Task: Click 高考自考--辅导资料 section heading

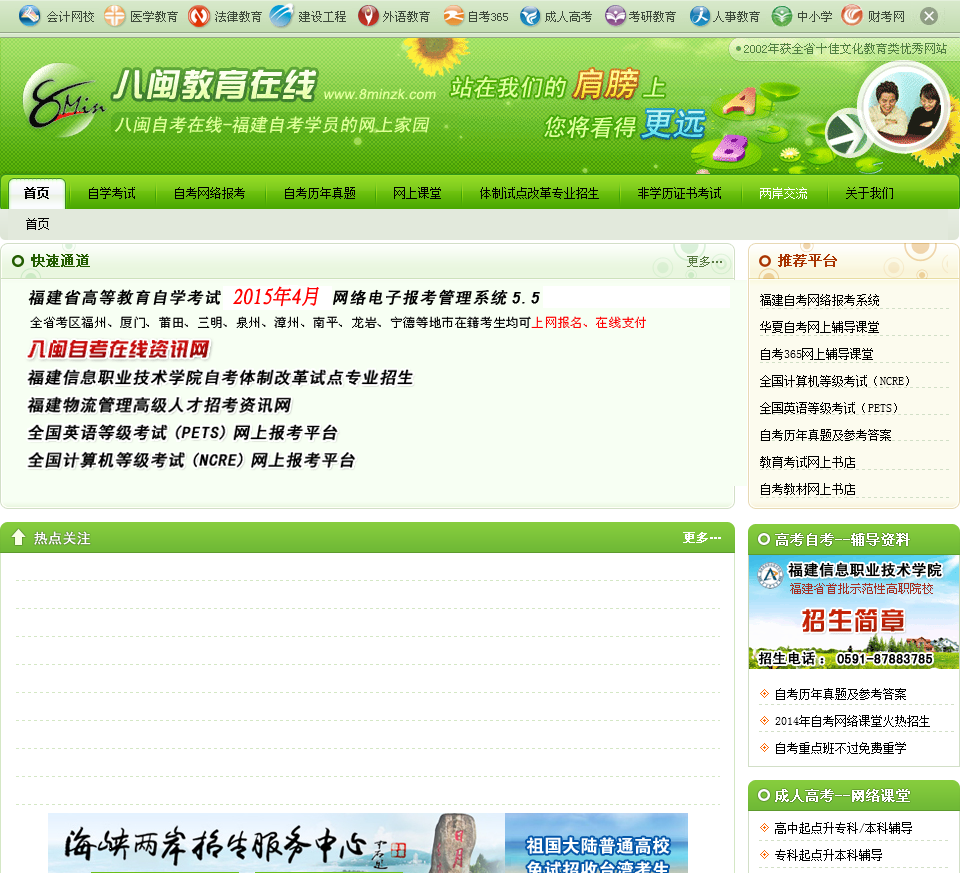Action: (842, 539)
